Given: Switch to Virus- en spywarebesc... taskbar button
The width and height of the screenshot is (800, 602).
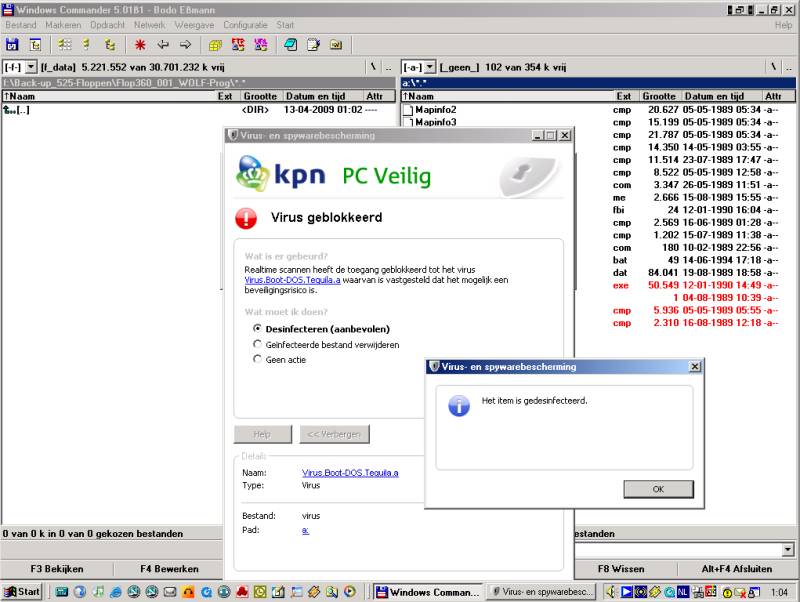Looking at the screenshot, I should pyautogui.click(x=542, y=592).
